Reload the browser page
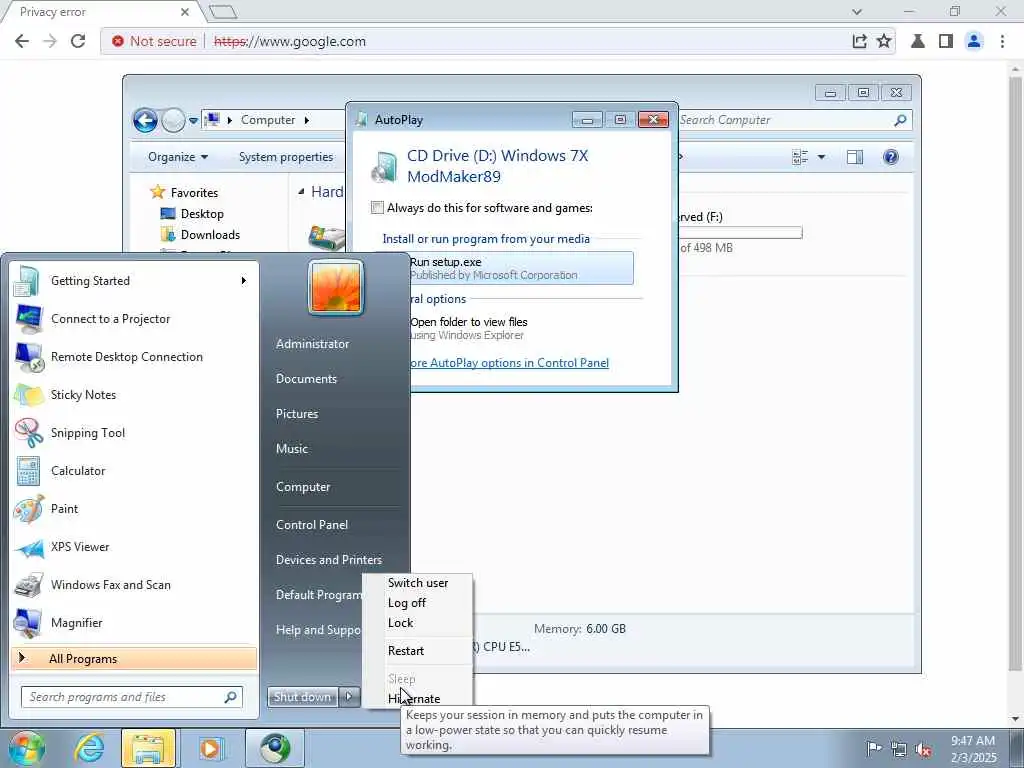 (x=78, y=41)
